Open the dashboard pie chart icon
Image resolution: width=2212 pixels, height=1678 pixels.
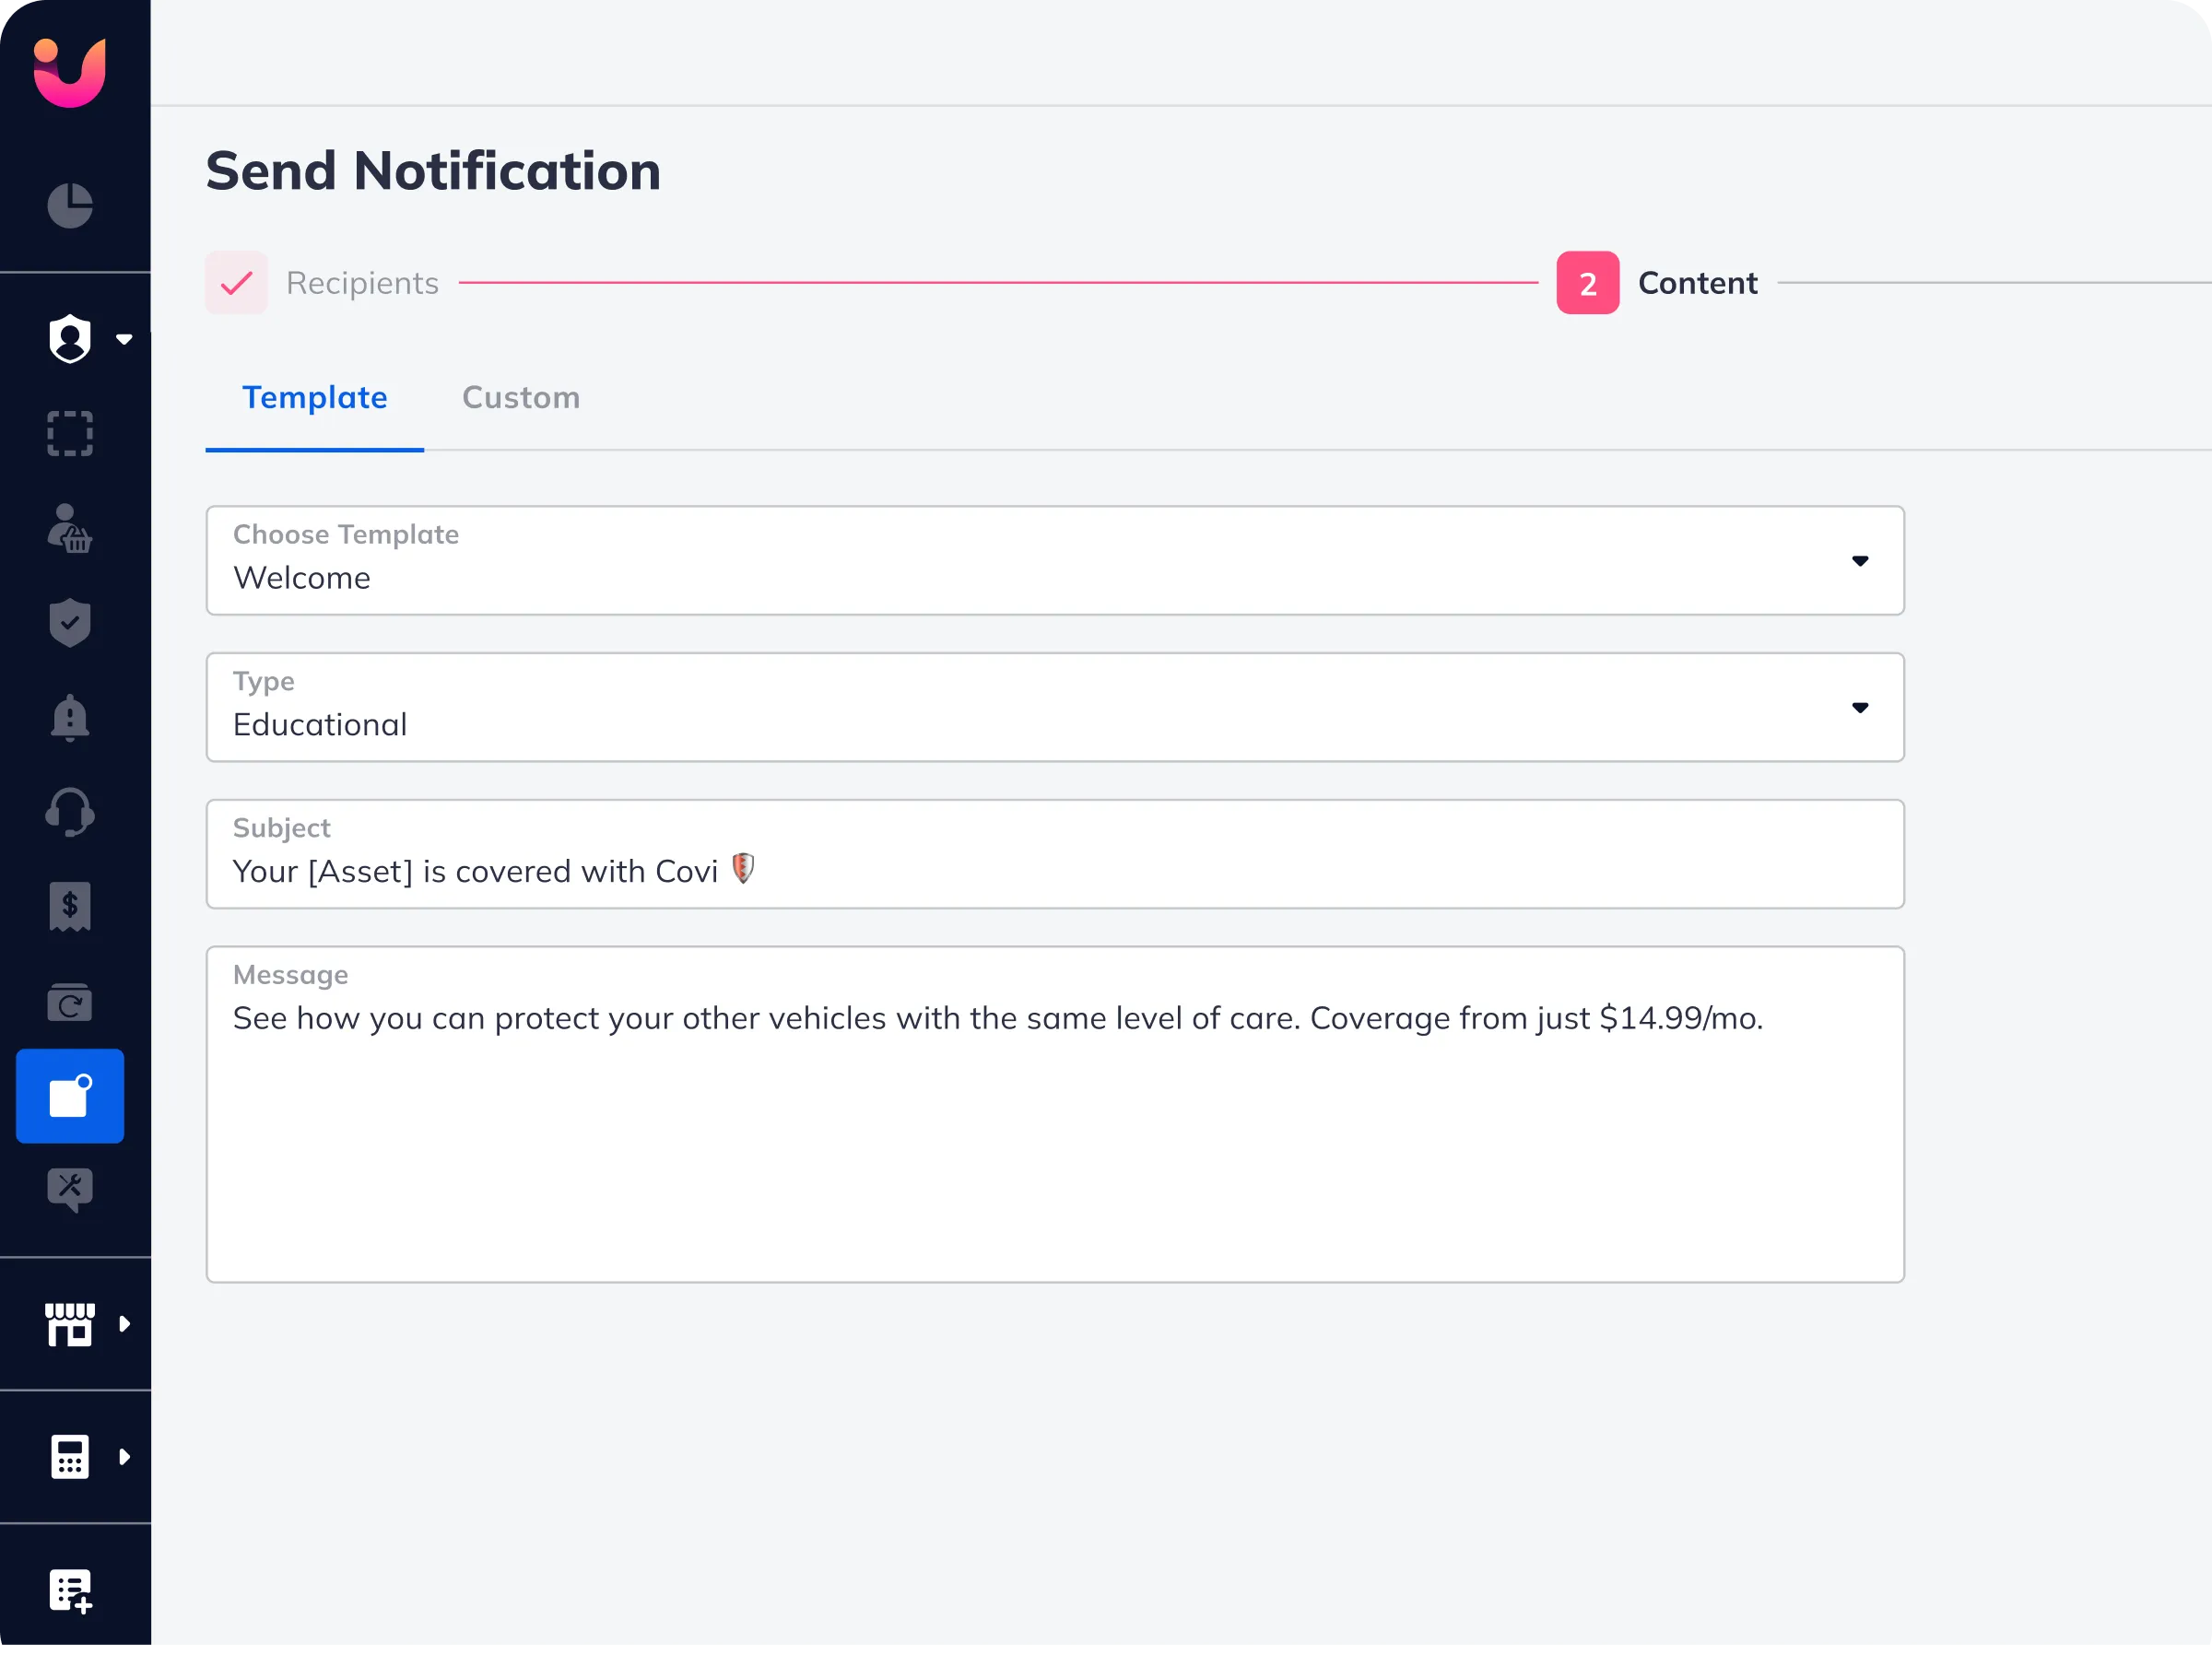(x=70, y=206)
